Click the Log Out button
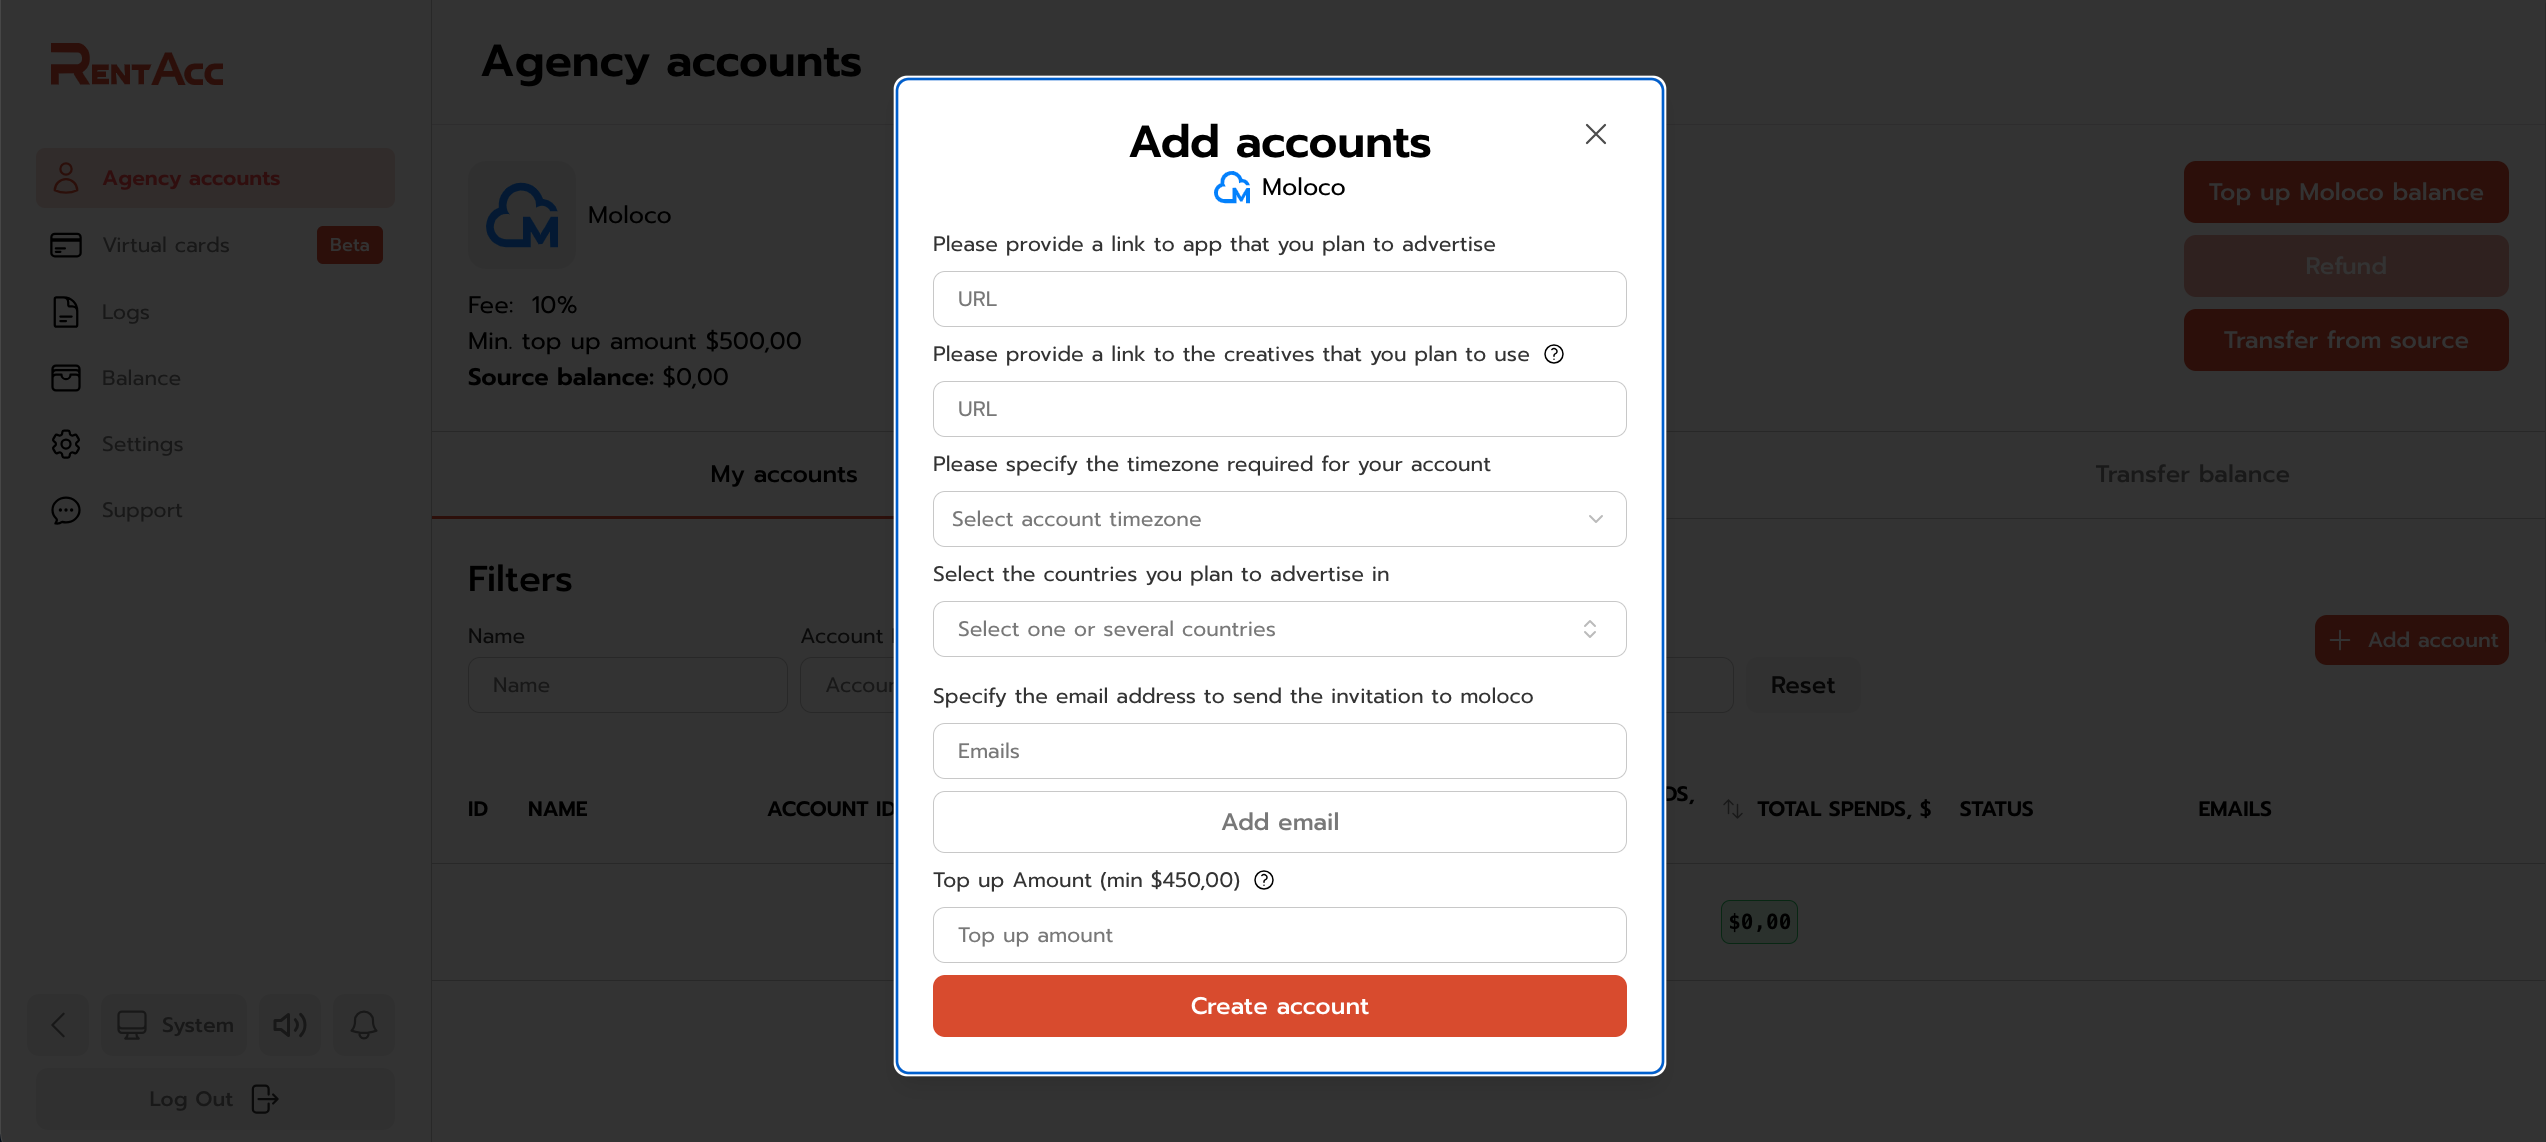Screen dimensions: 2546x1142 pos(216,1099)
